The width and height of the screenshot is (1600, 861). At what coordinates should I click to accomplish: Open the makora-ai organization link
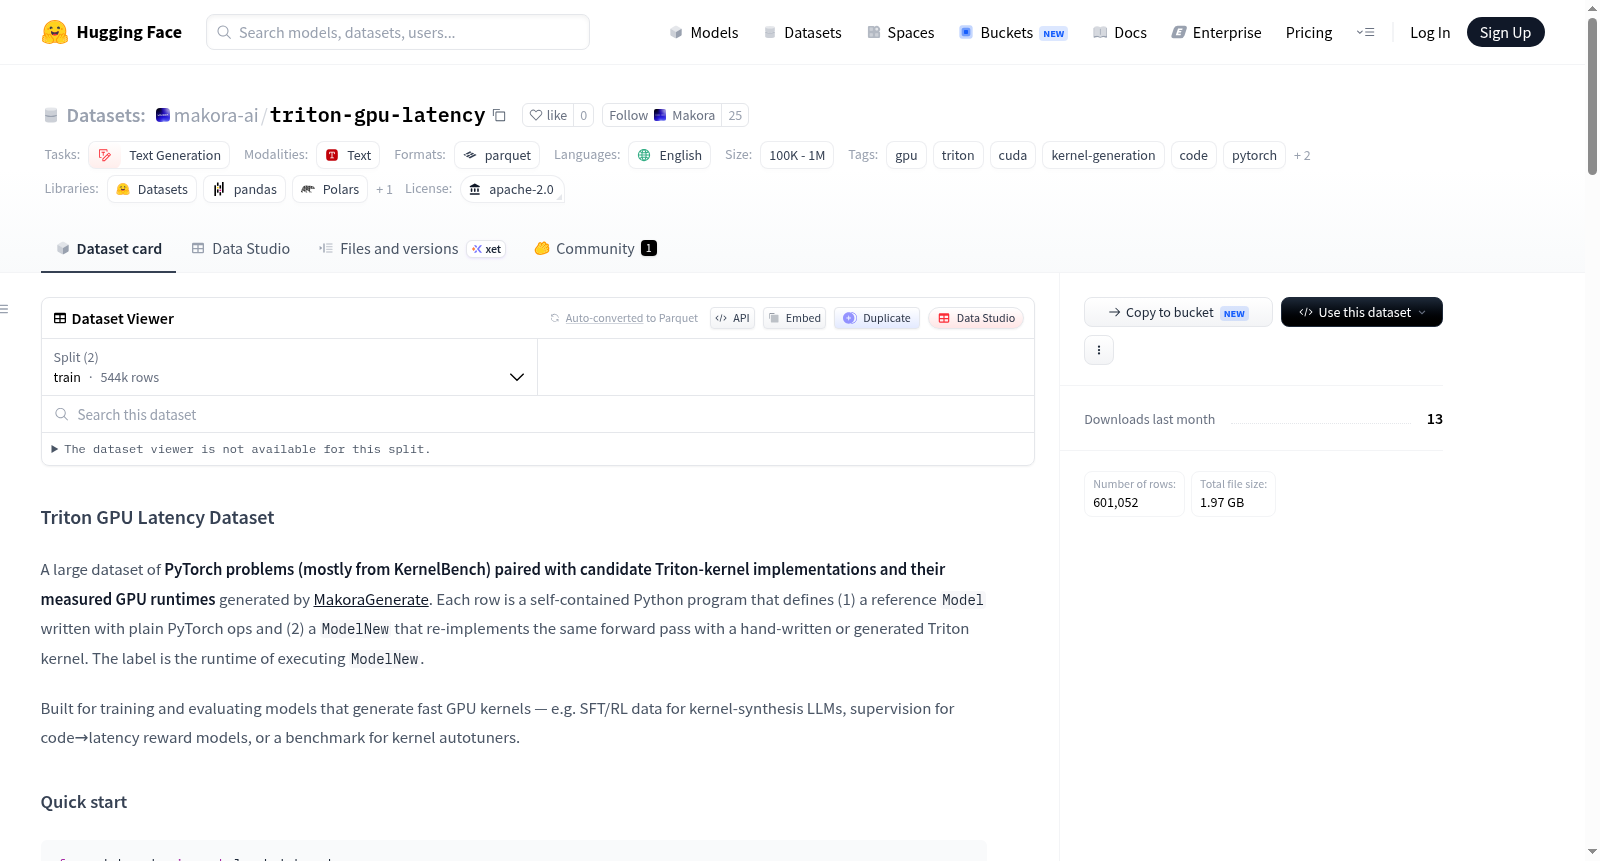216,115
